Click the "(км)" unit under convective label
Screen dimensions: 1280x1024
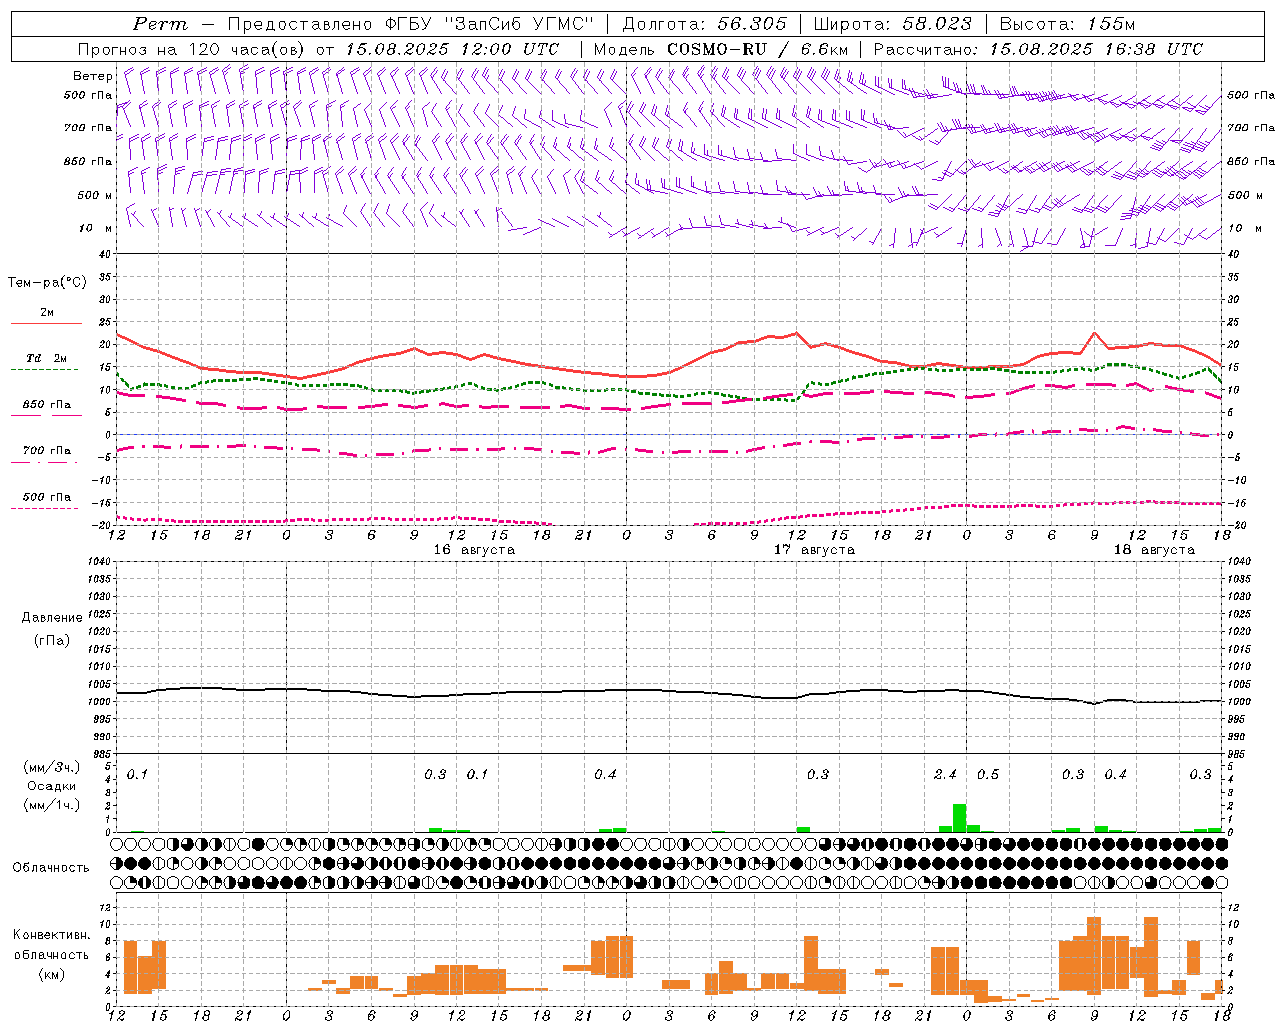click(51, 973)
